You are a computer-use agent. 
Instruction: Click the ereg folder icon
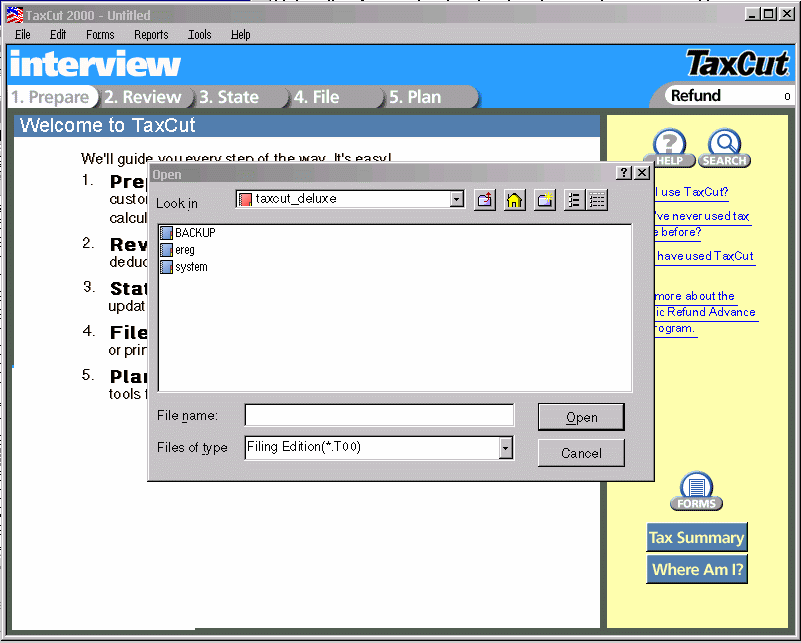coord(166,250)
